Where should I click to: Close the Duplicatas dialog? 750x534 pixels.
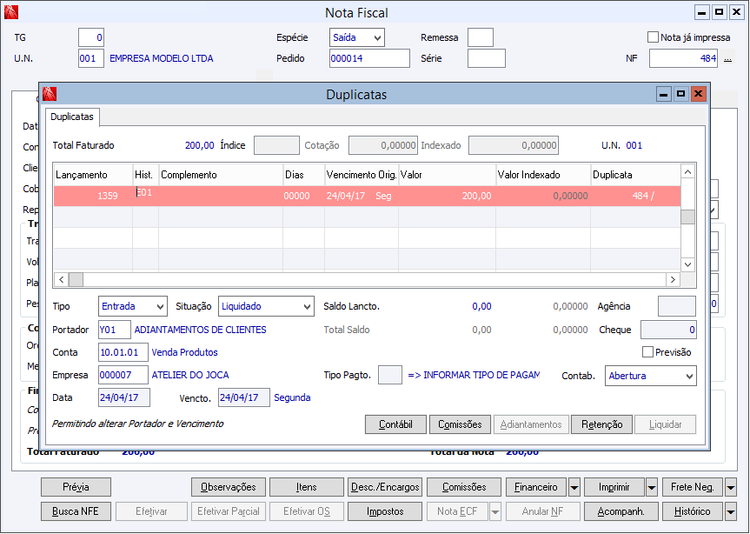coord(698,94)
